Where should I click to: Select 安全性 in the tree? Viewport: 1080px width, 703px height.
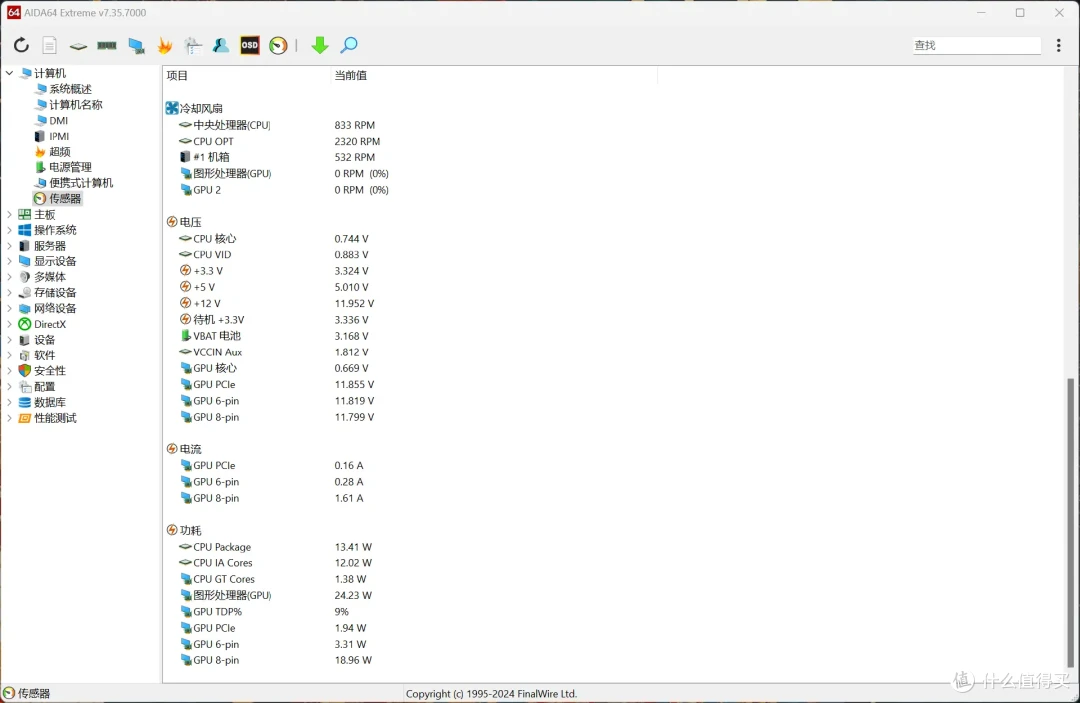click(50, 371)
